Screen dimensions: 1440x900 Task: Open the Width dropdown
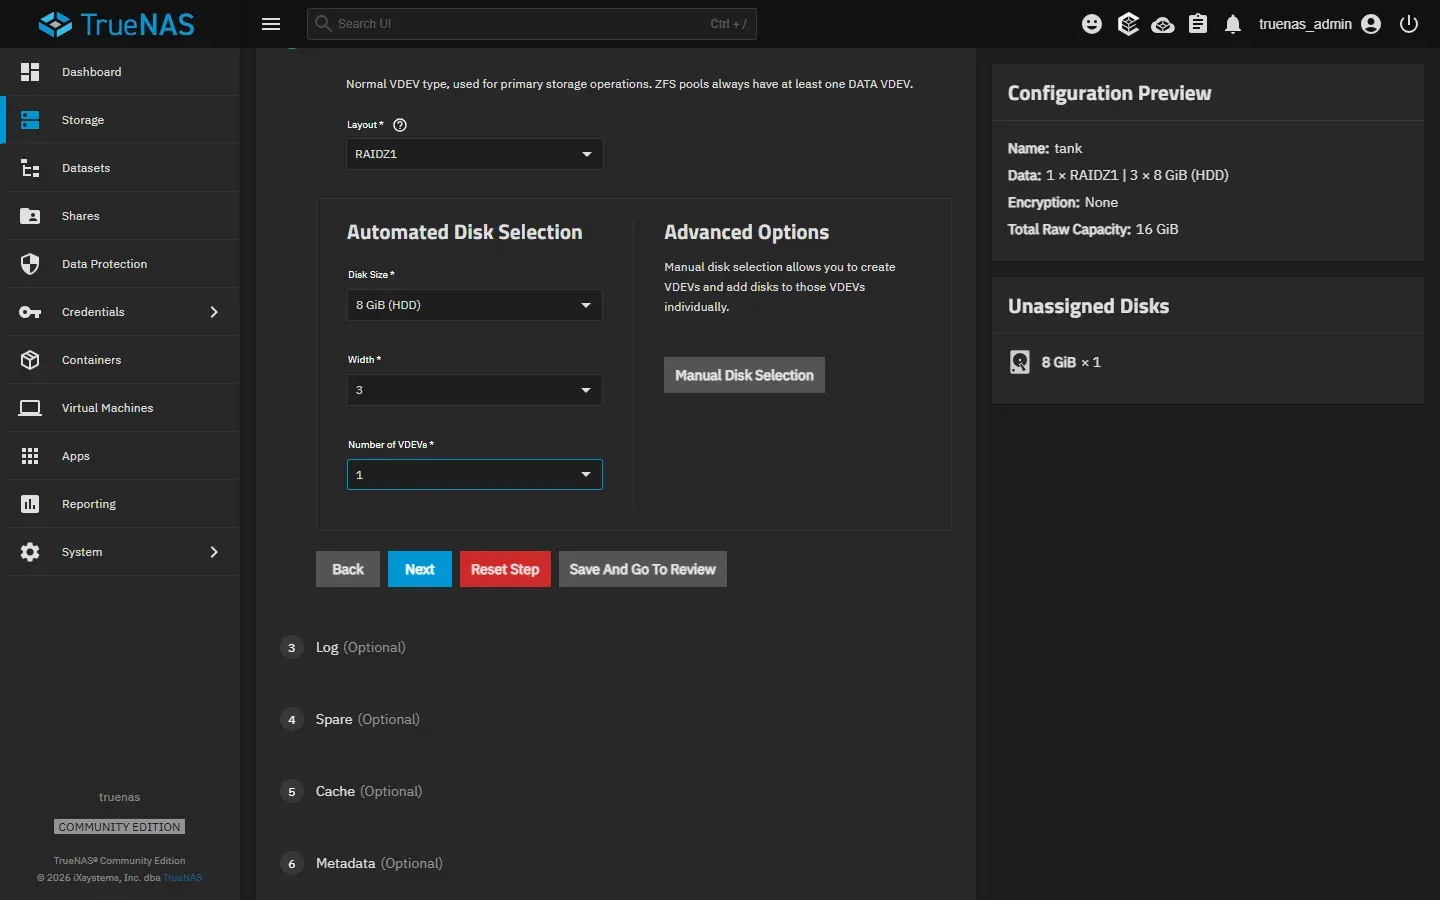[475, 390]
